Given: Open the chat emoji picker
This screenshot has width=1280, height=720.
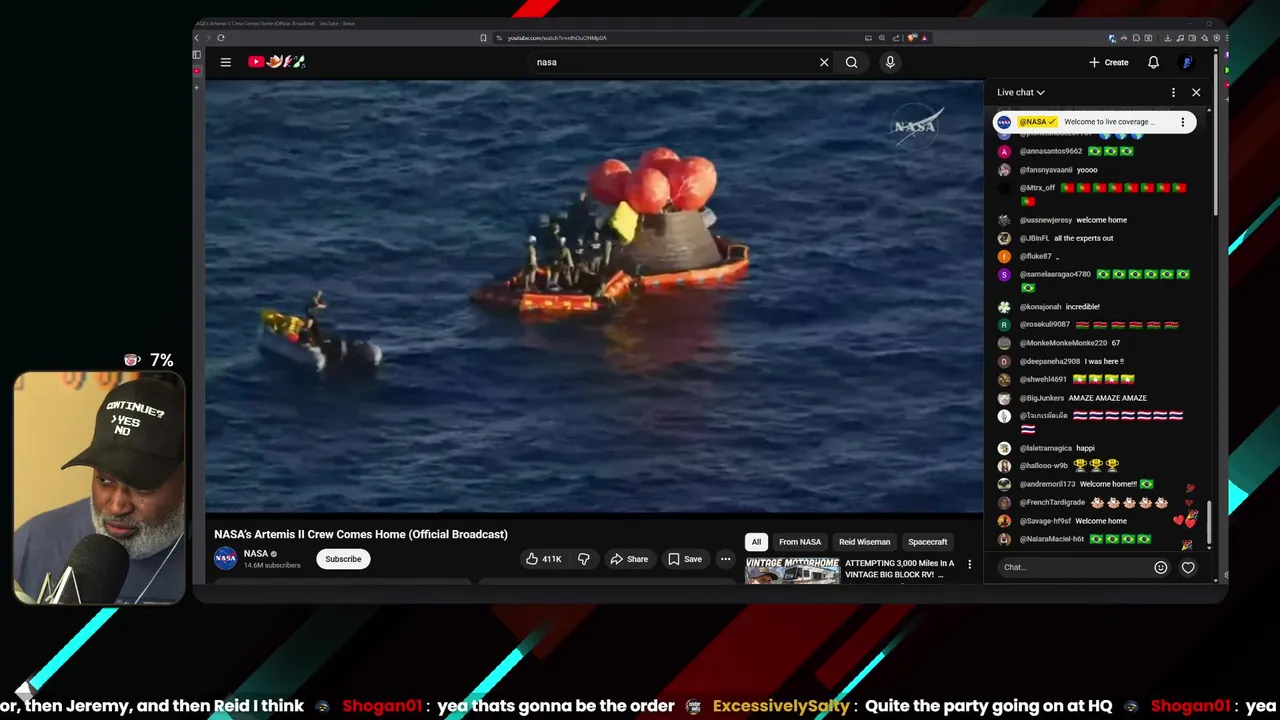Looking at the screenshot, I should pyautogui.click(x=1161, y=567).
